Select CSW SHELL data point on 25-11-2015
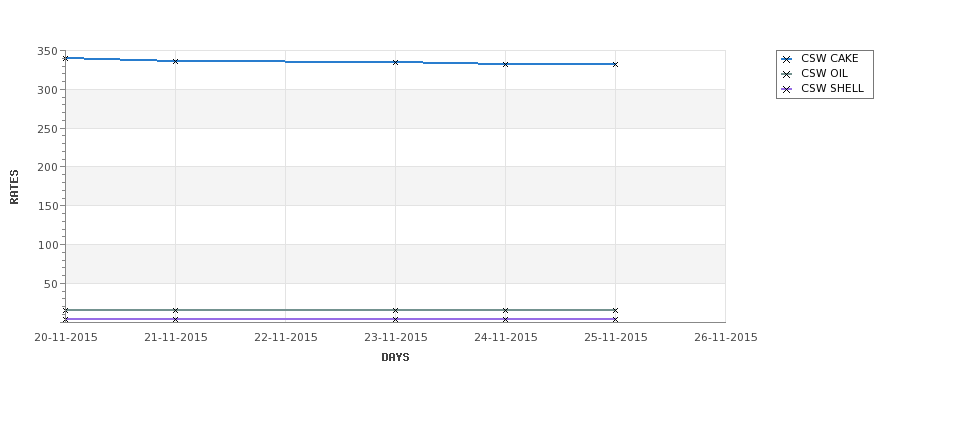The width and height of the screenshot is (975, 429). pos(616,320)
